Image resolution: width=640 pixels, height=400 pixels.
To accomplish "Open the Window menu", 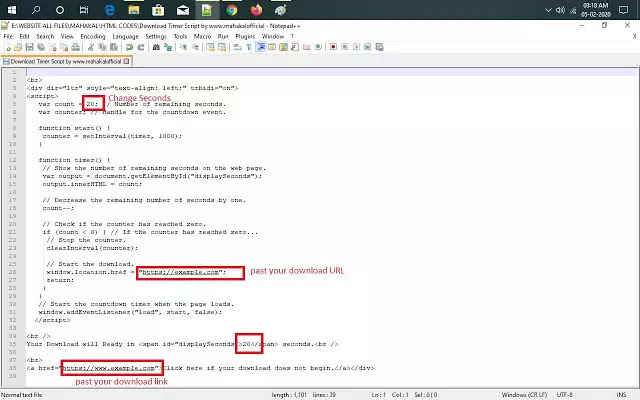I will pos(273,36).
